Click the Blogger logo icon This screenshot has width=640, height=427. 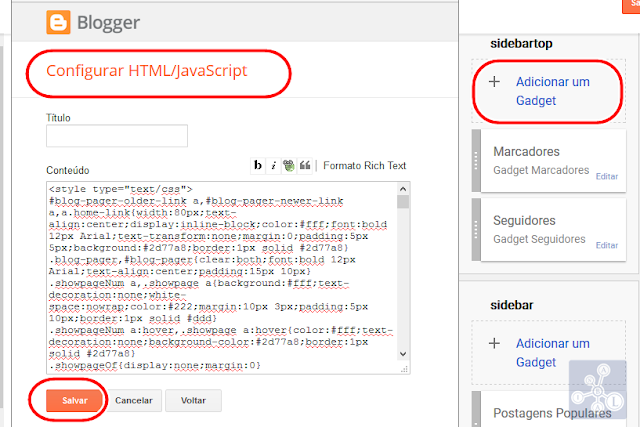(x=58, y=22)
